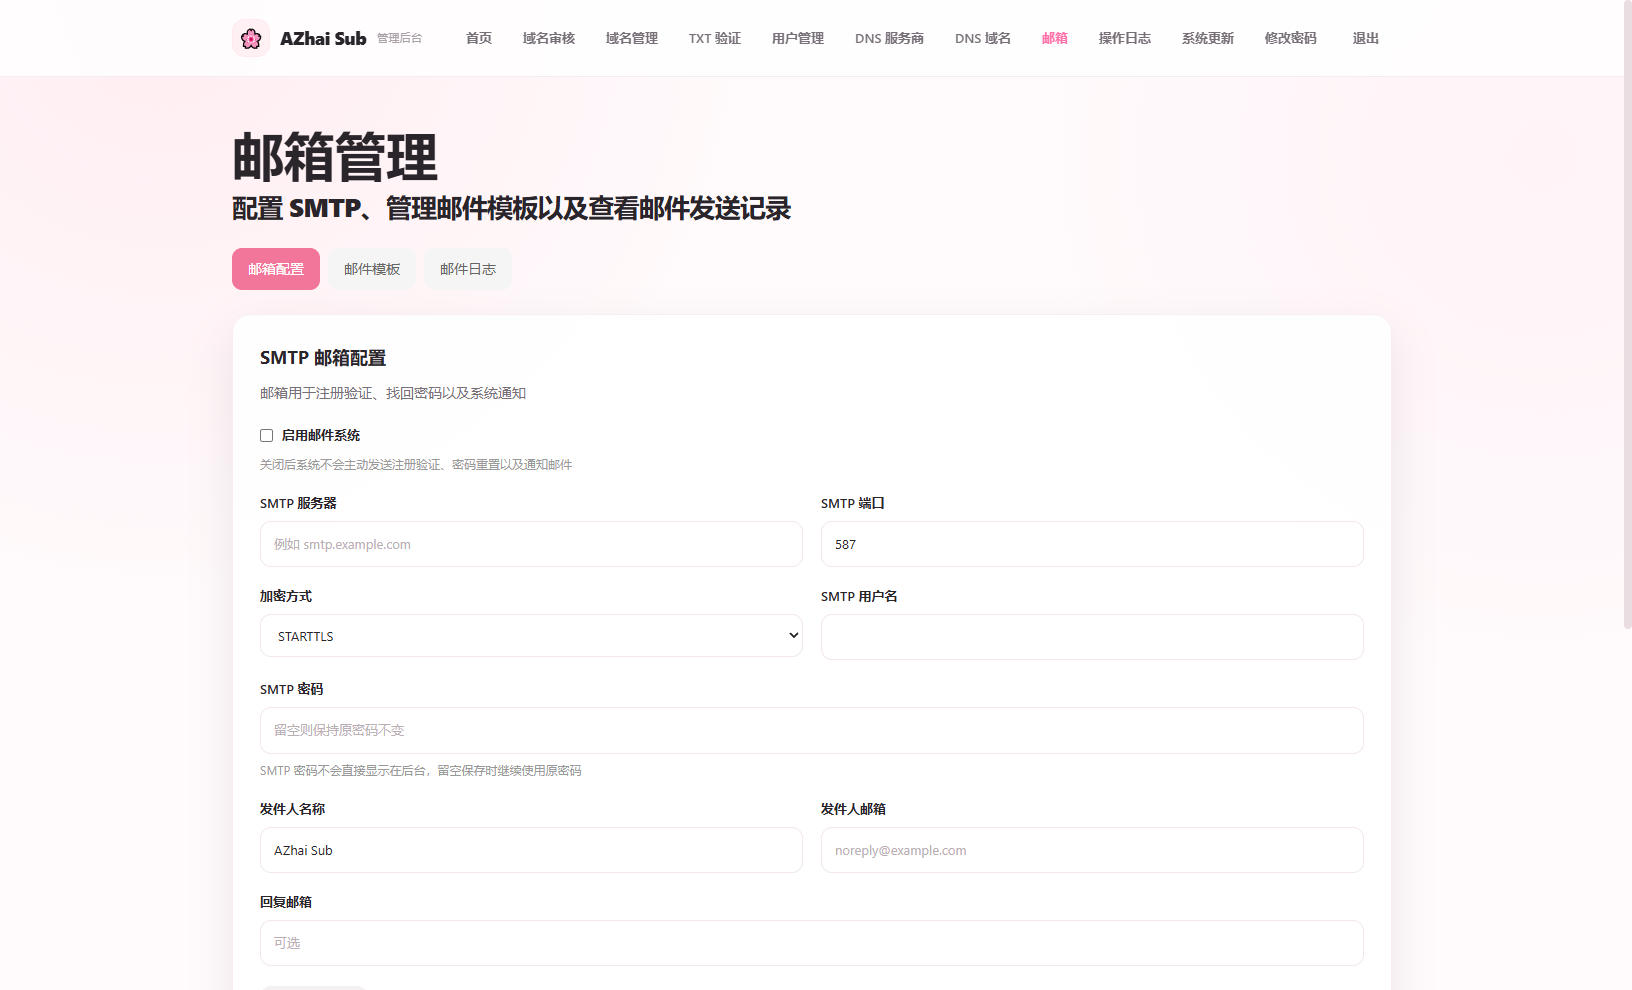Focus the SMTP 密码 input field

click(812, 730)
